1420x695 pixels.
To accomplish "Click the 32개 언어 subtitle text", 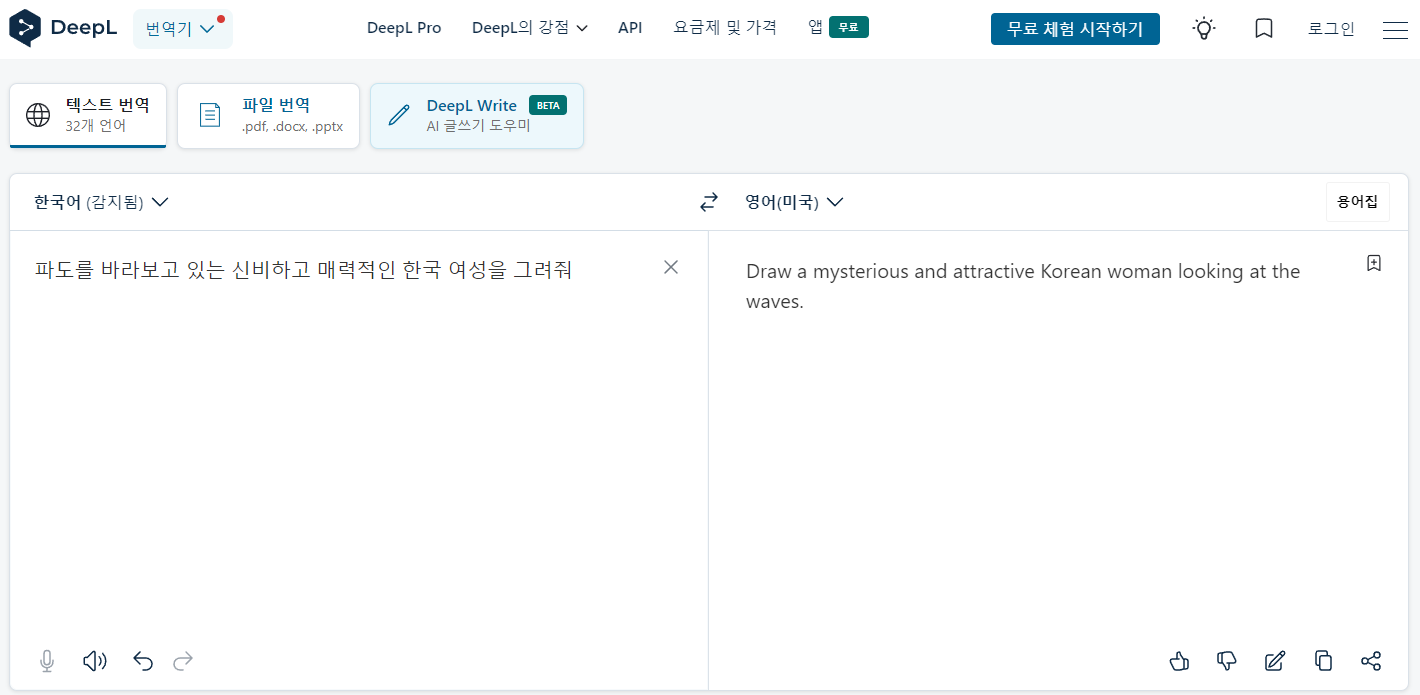I will coord(96,126).
